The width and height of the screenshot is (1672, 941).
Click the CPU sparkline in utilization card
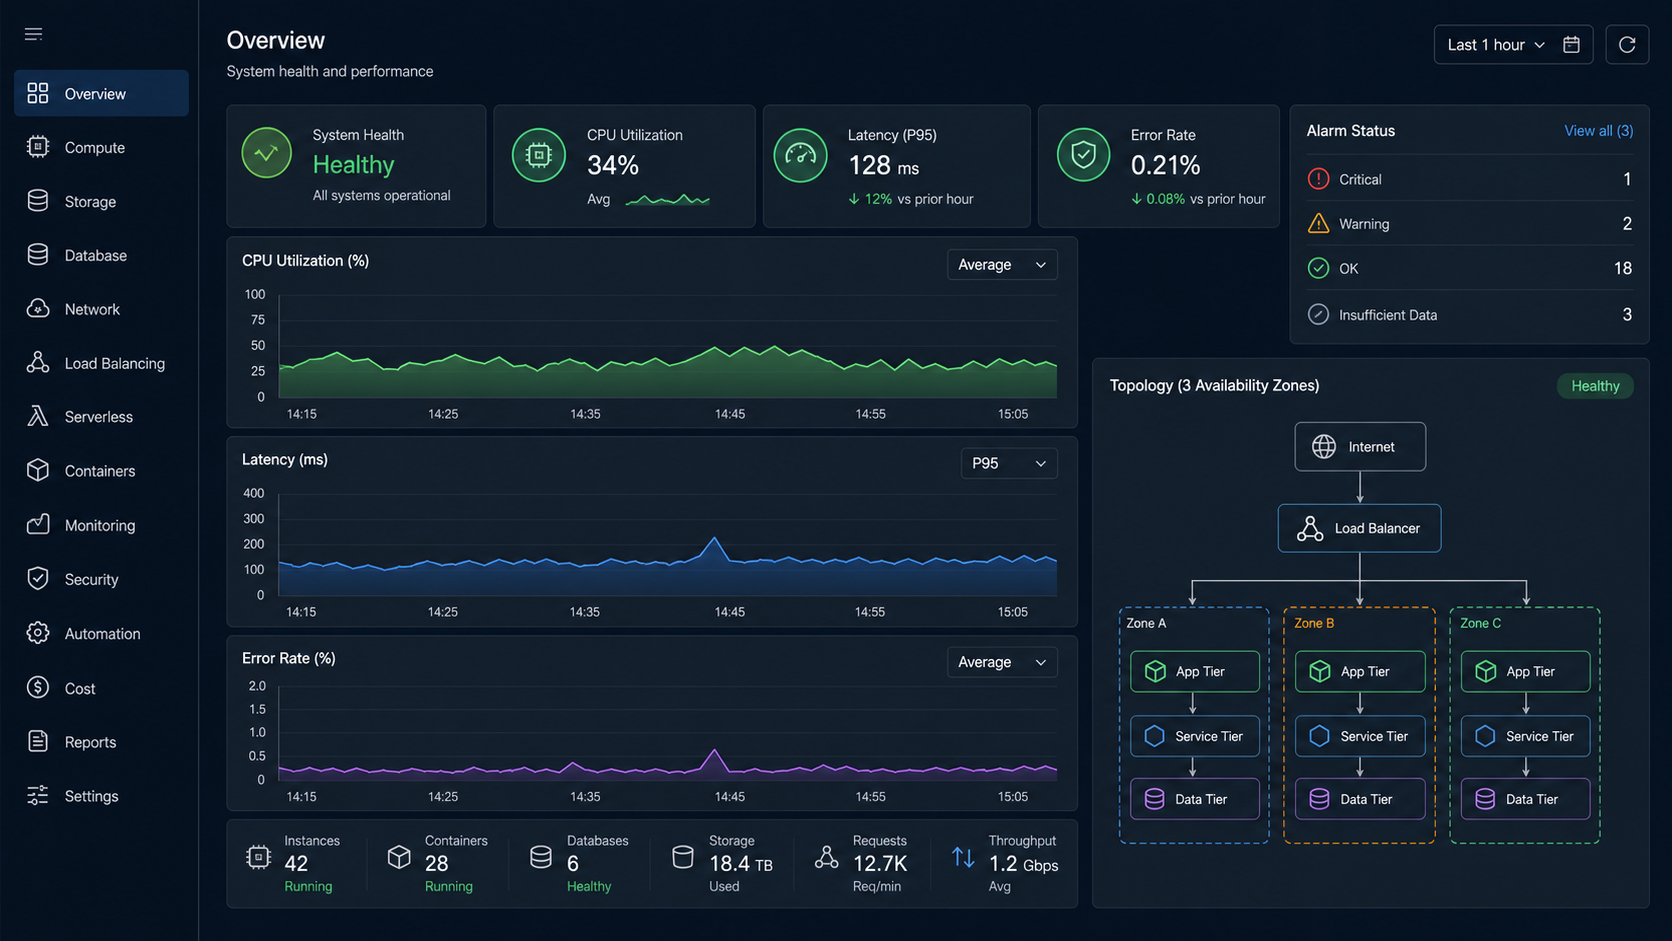click(x=667, y=200)
